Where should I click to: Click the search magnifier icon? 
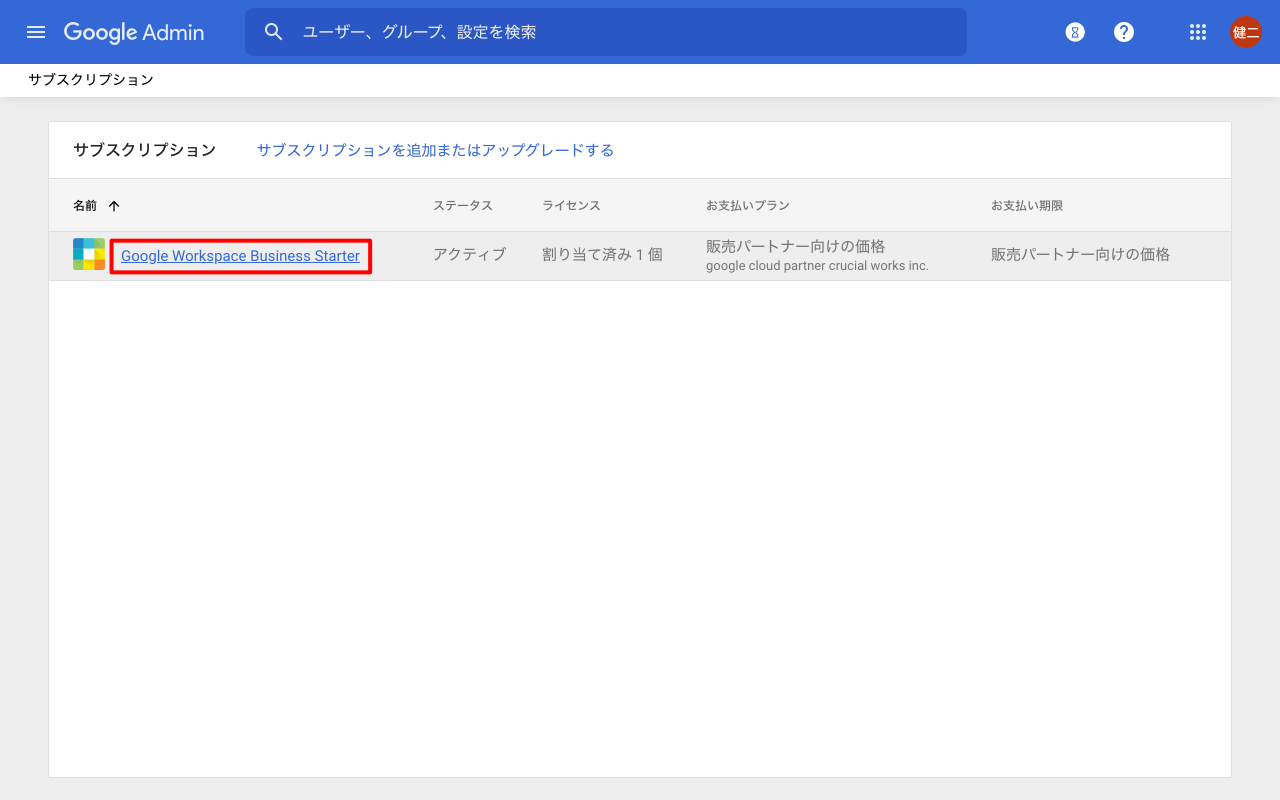point(274,32)
